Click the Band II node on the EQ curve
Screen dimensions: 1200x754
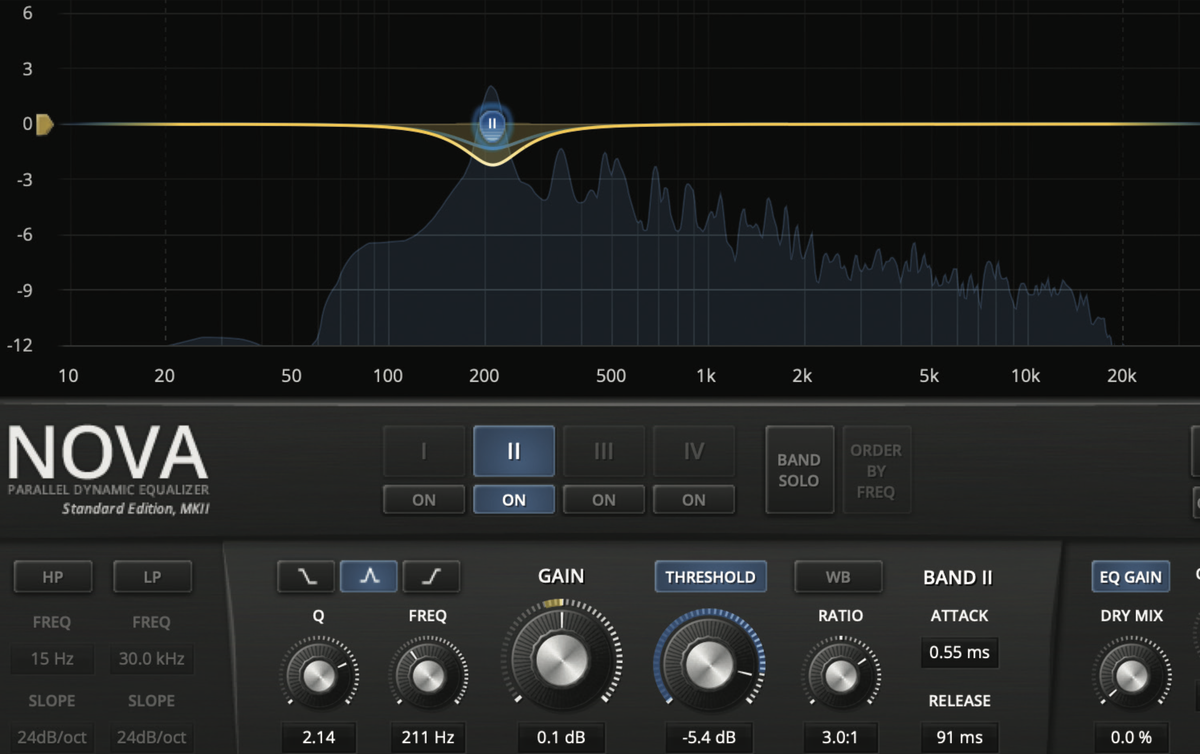492,124
